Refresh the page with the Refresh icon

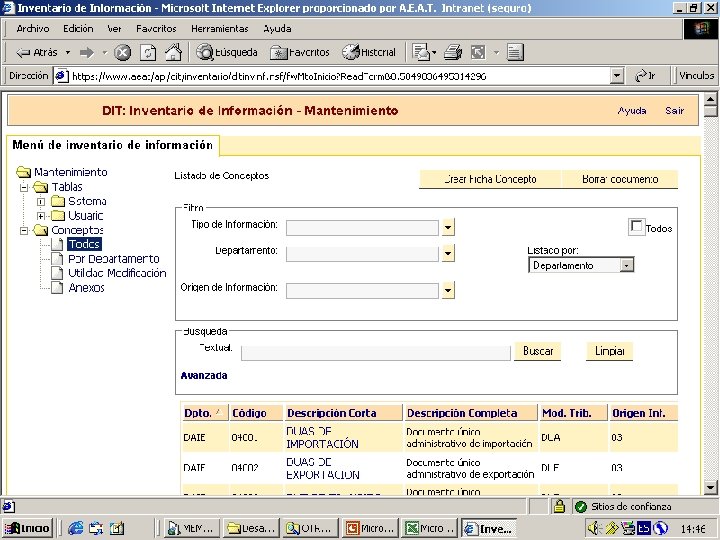click(147, 53)
